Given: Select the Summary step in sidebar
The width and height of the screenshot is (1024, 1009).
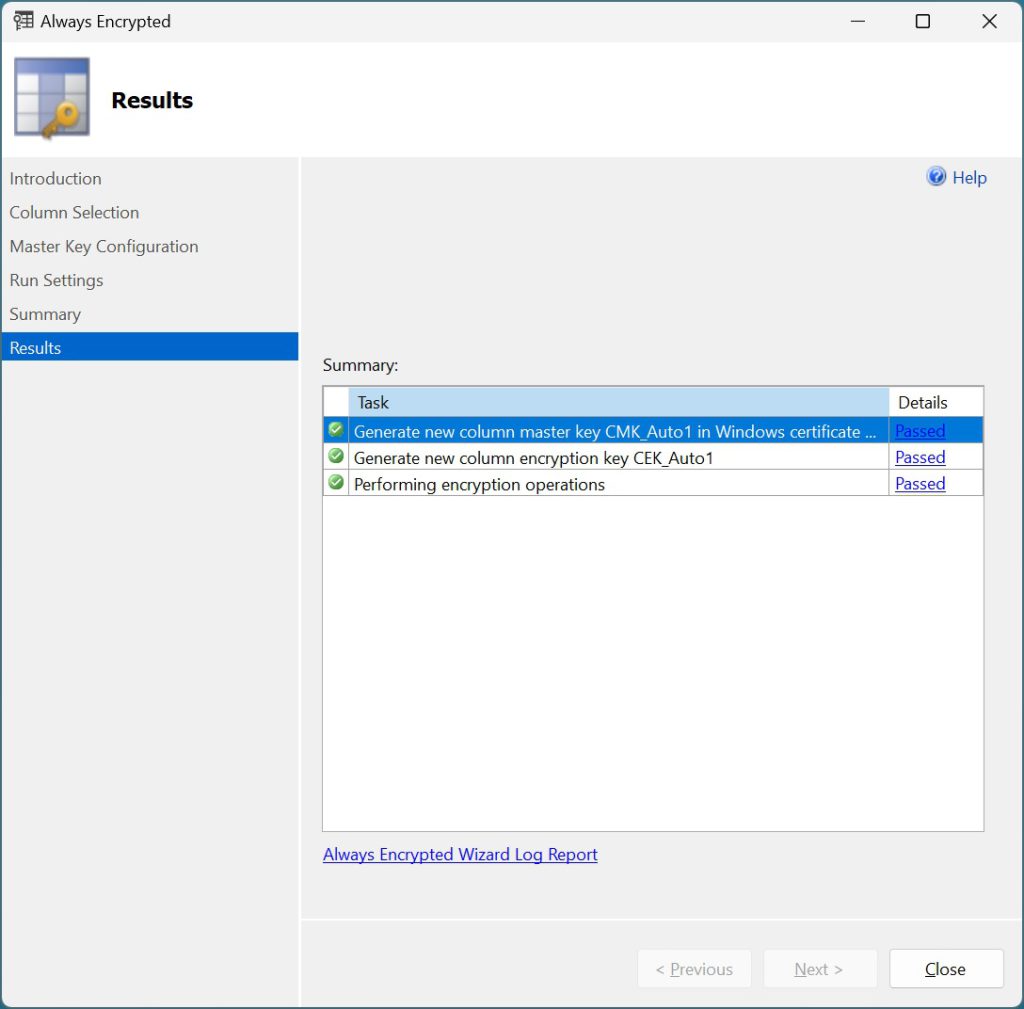Looking at the screenshot, I should click(45, 314).
